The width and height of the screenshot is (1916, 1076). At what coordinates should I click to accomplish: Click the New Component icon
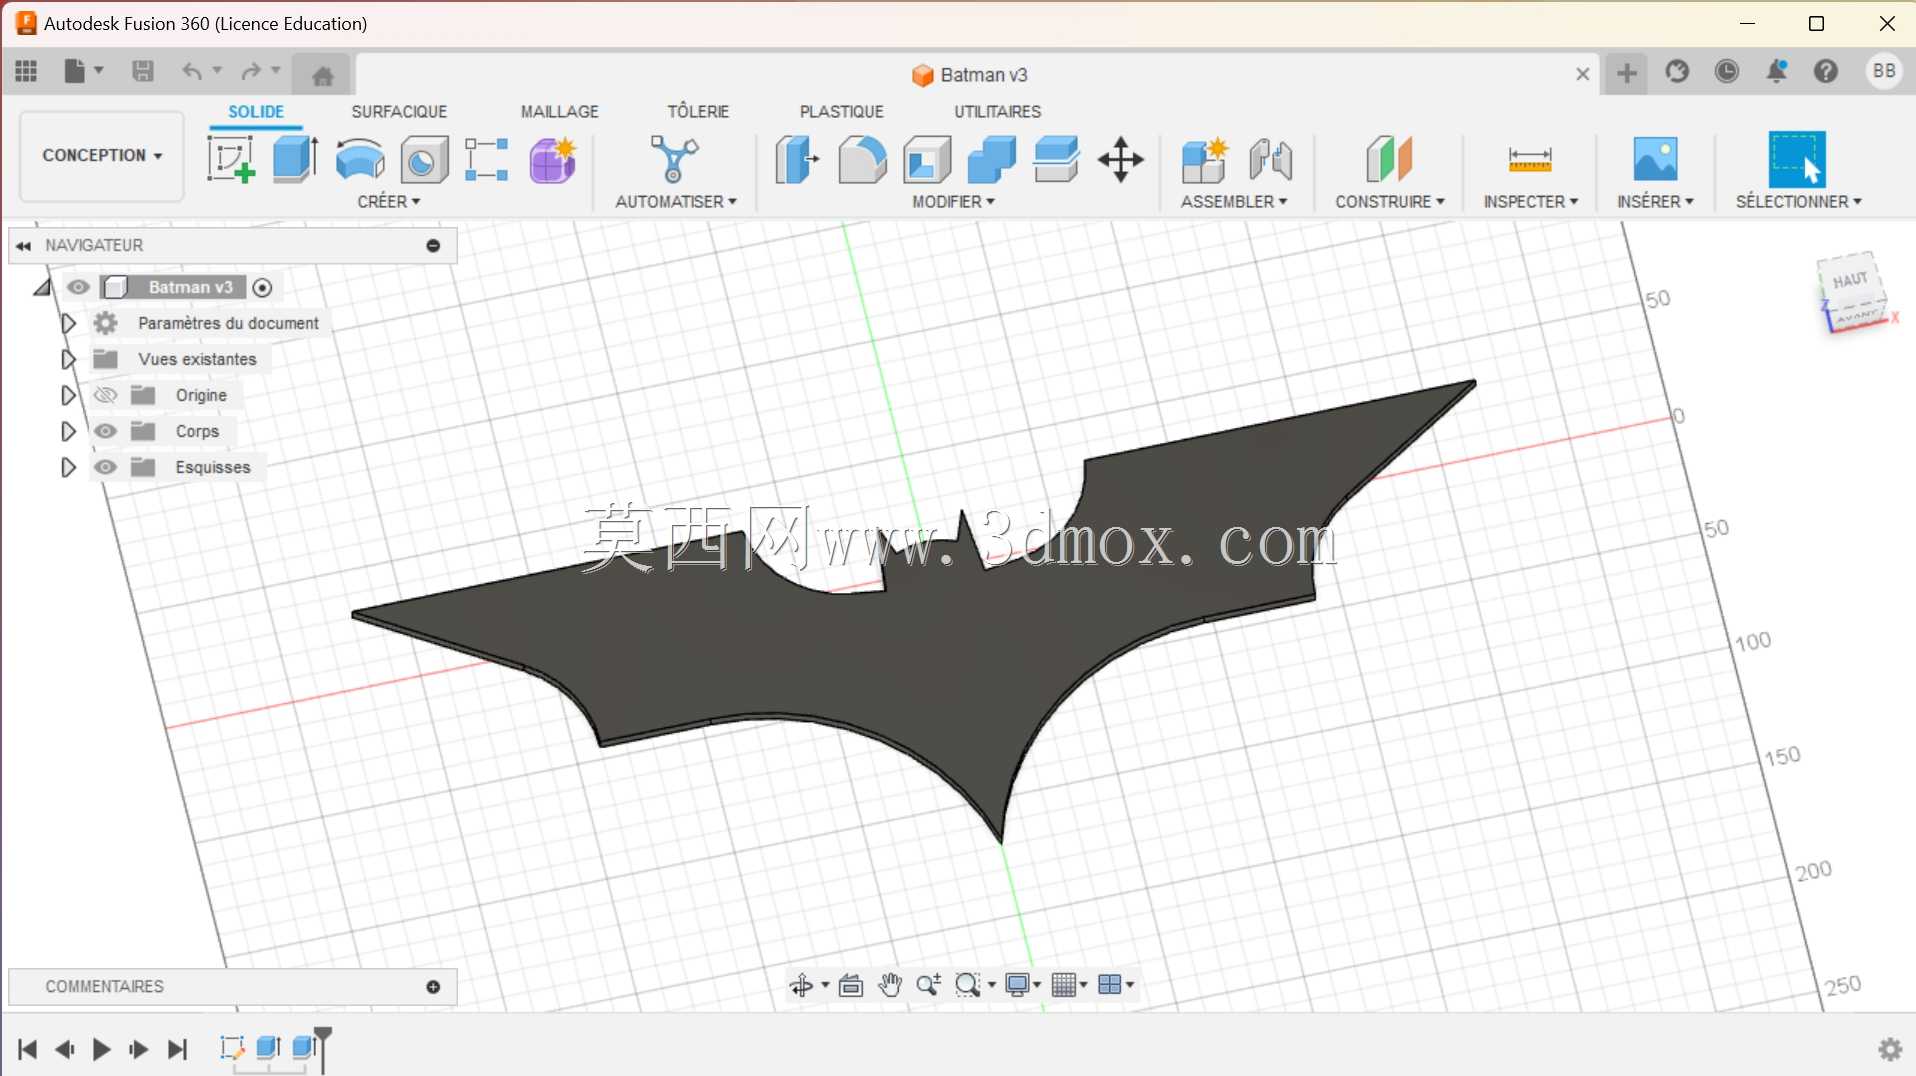pos(1204,159)
